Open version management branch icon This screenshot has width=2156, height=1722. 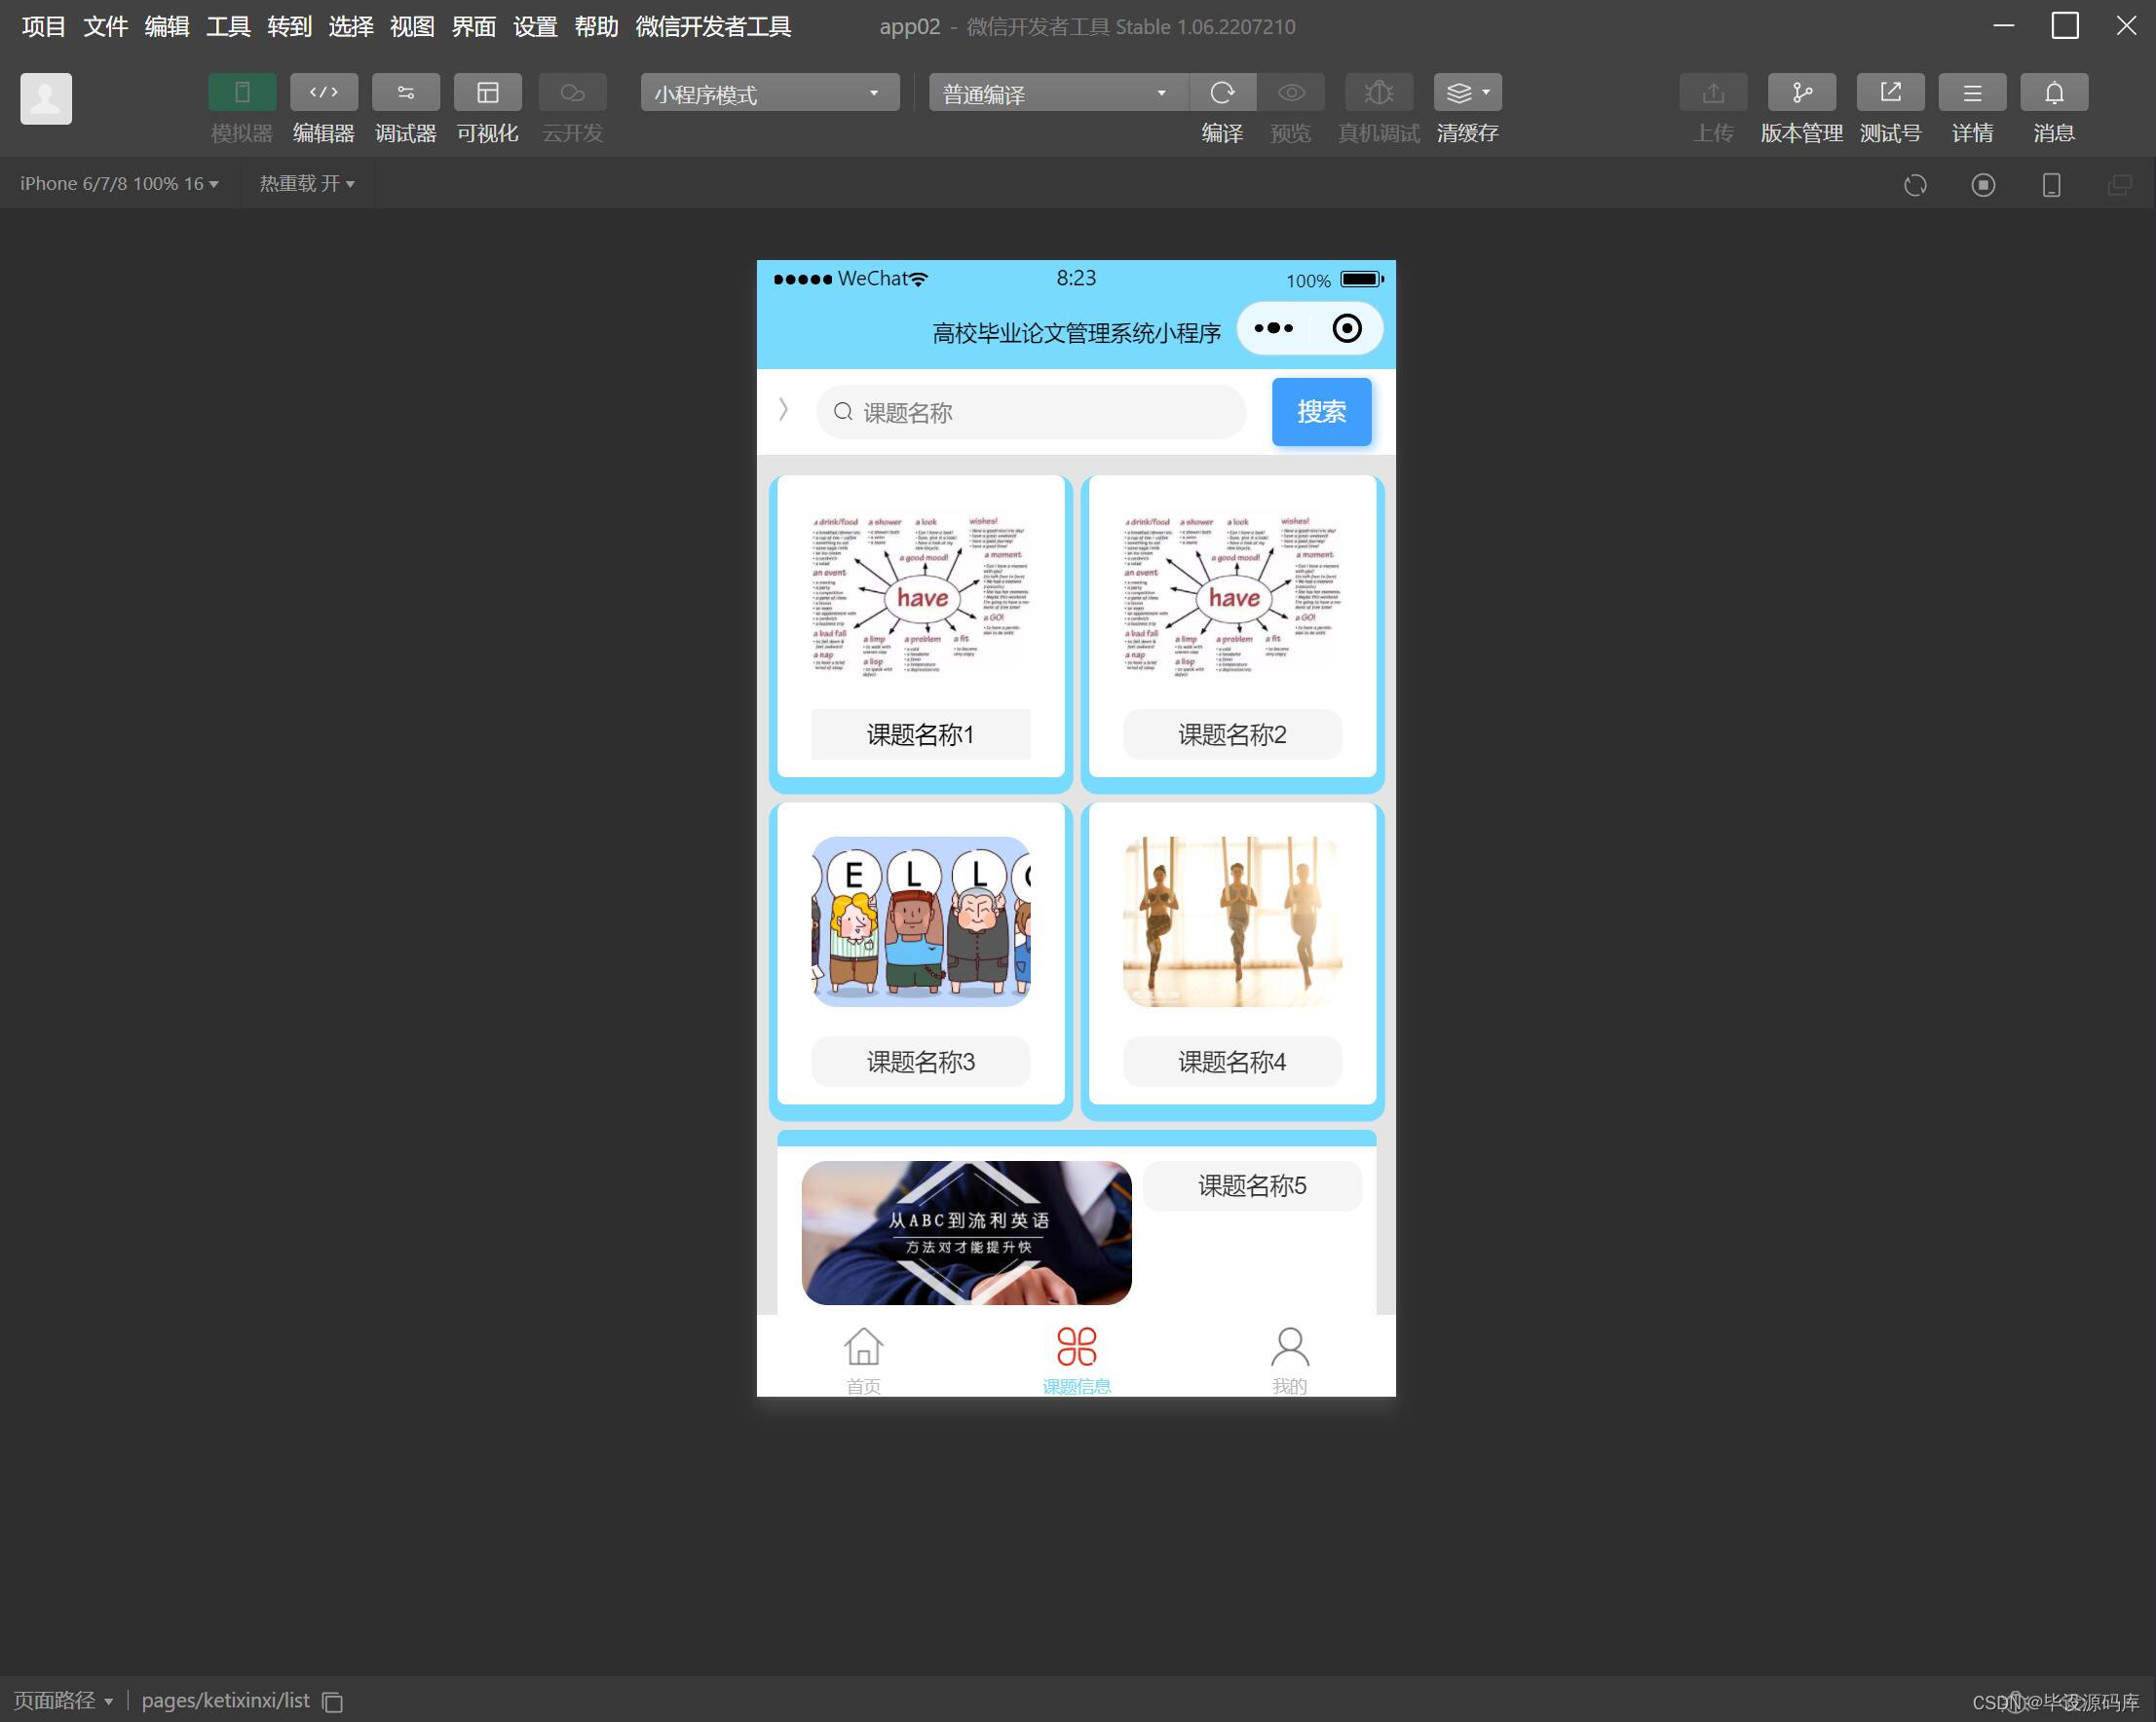click(x=1800, y=93)
